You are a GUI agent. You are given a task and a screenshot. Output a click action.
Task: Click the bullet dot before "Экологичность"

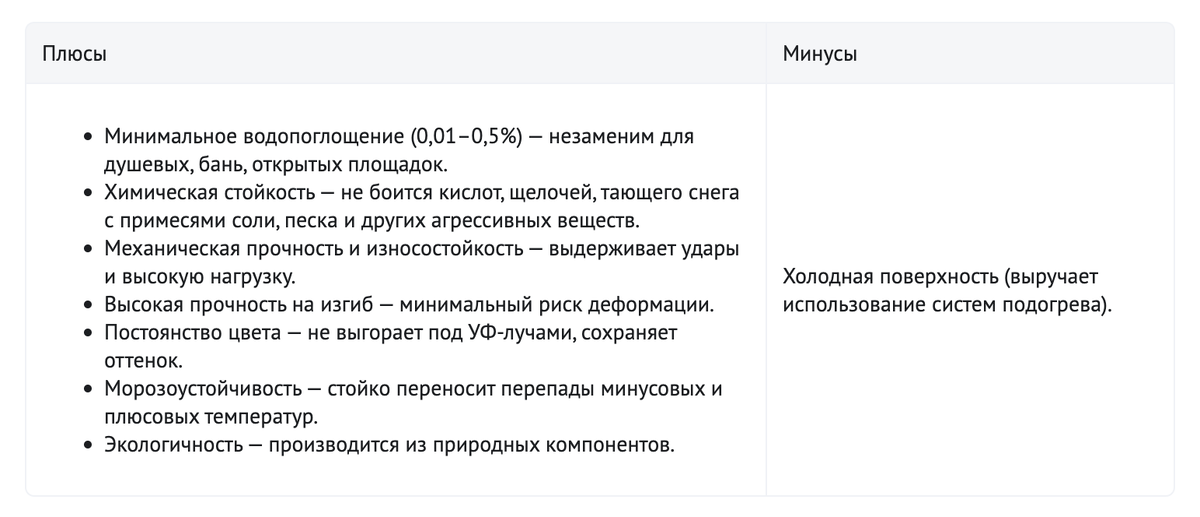pos(90,445)
